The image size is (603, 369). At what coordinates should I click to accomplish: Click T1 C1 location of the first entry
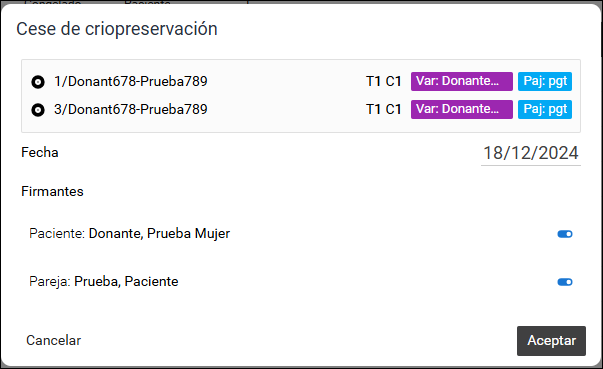coord(383,81)
